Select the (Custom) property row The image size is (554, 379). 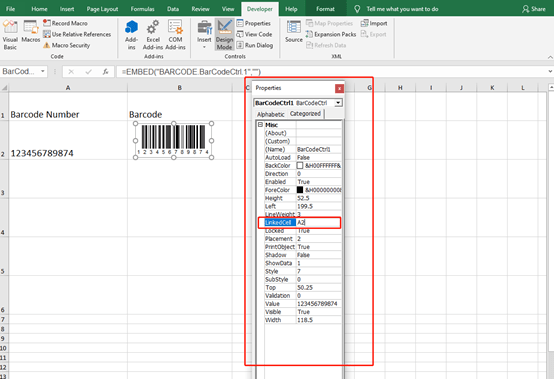tap(303, 141)
